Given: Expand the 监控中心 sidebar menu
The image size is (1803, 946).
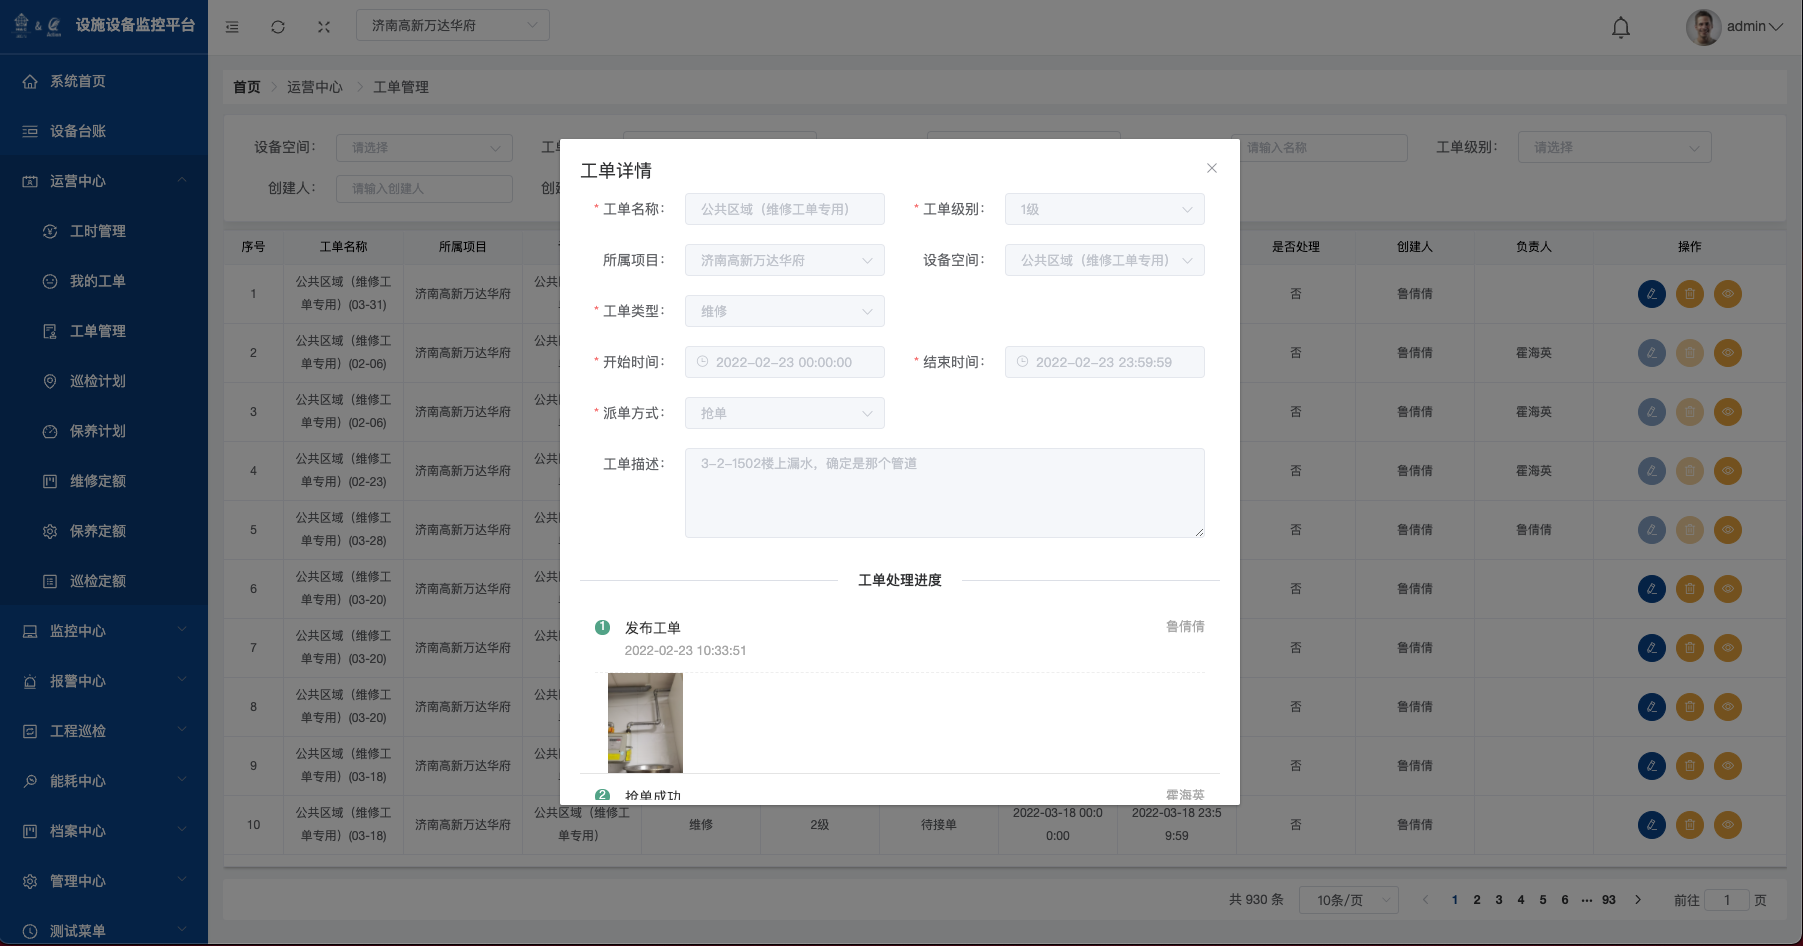Looking at the screenshot, I should click(x=104, y=631).
